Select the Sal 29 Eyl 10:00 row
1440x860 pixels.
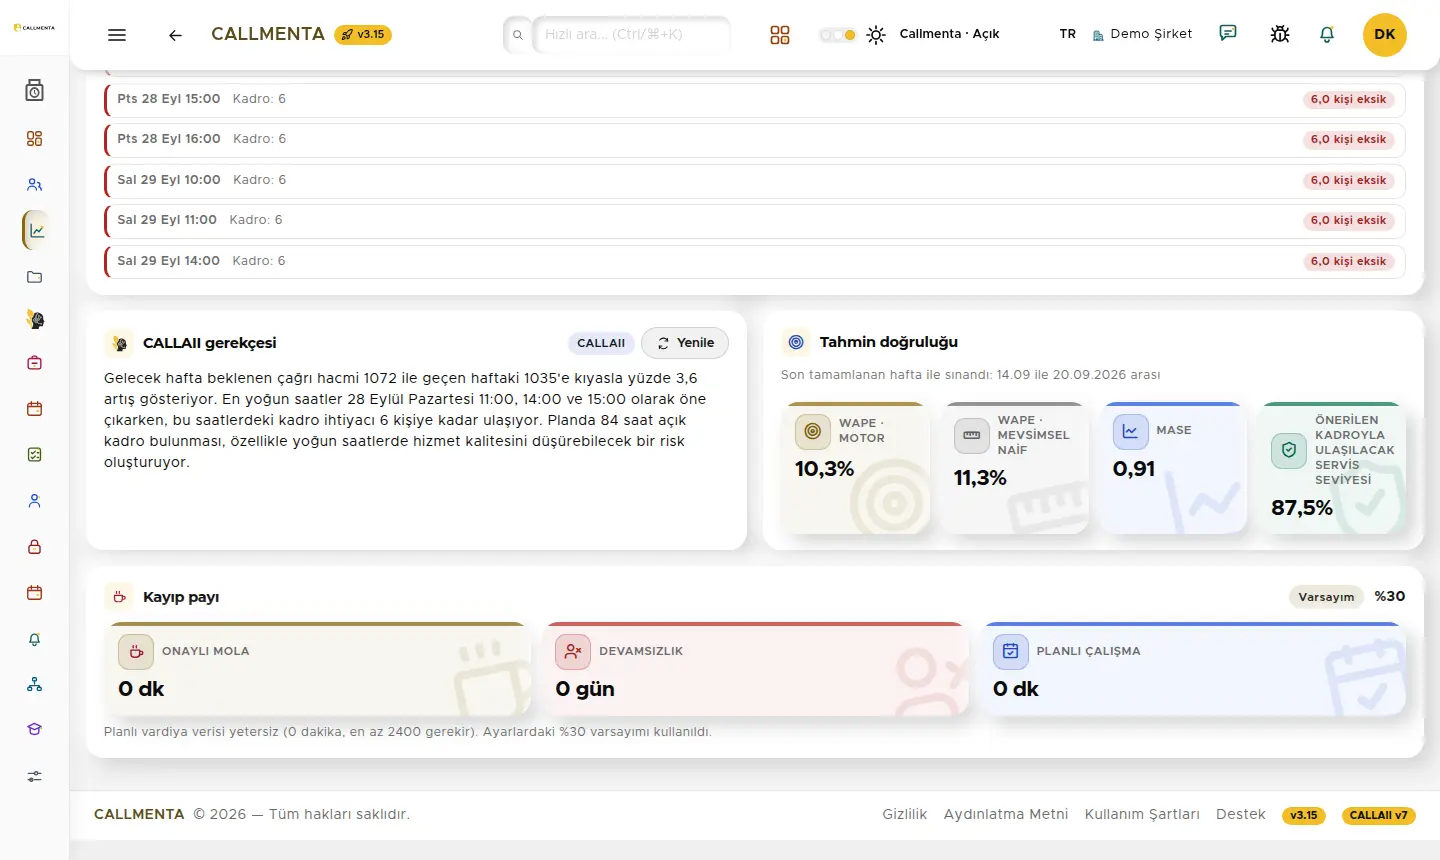point(755,181)
